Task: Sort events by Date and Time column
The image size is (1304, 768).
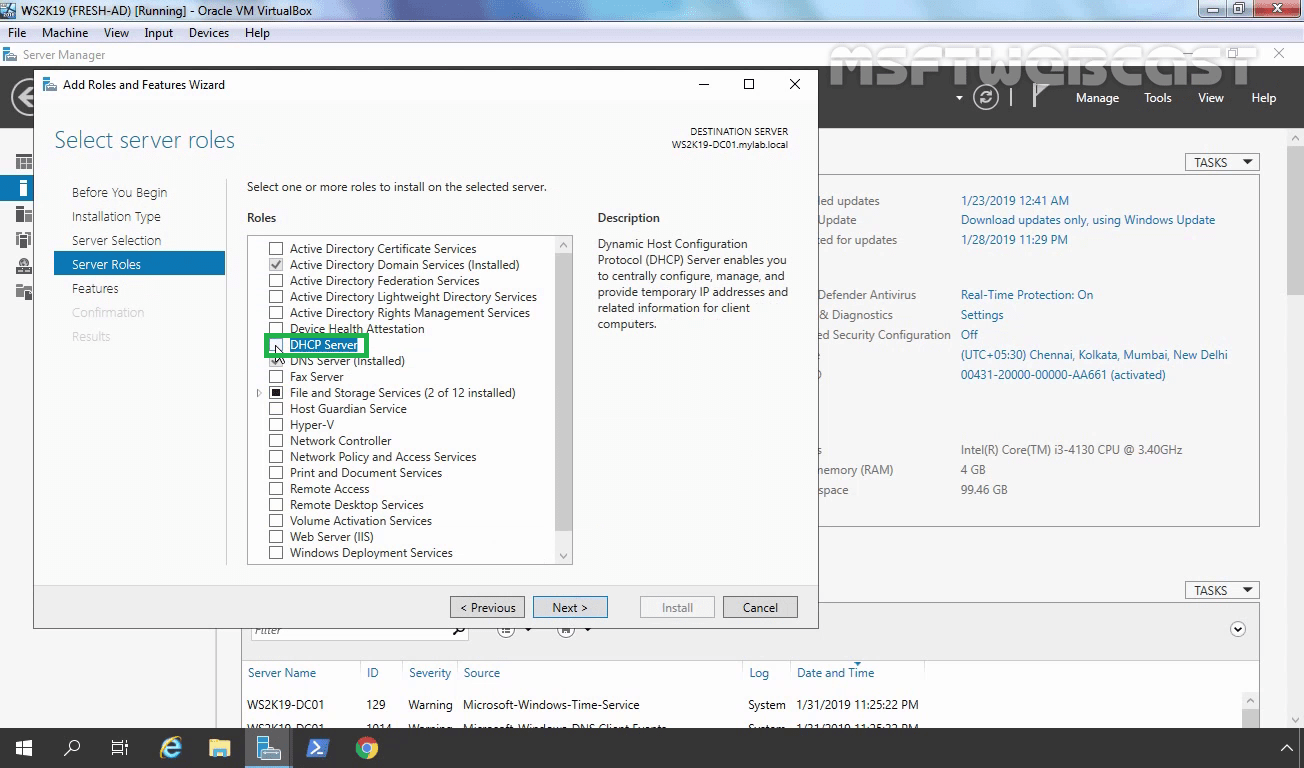Action: (835, 673)
